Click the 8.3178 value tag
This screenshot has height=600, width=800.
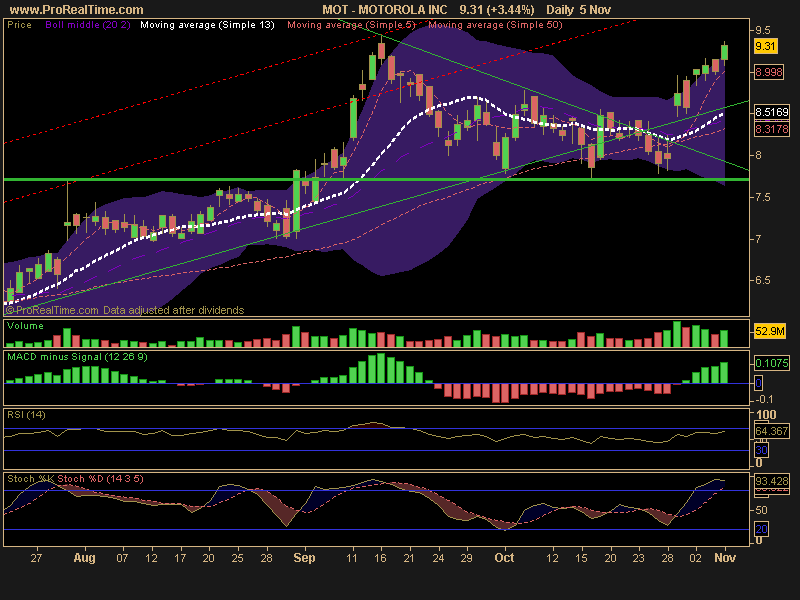pos(771,129)
